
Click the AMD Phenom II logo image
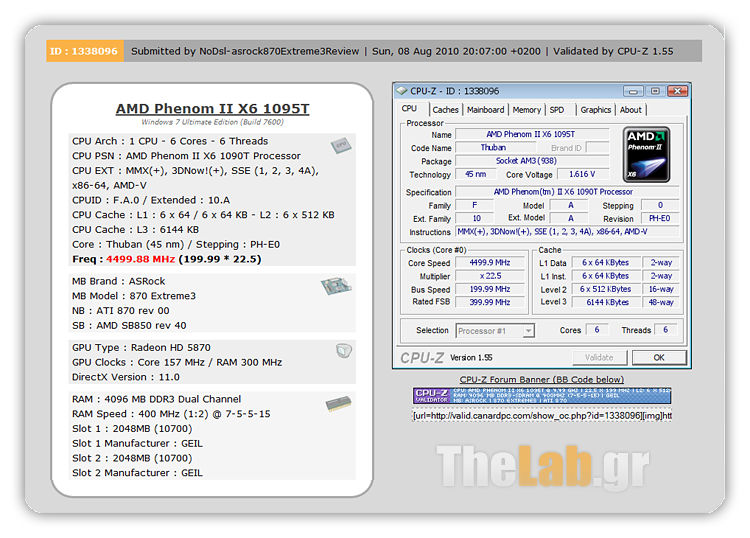[x=647, y=154]
